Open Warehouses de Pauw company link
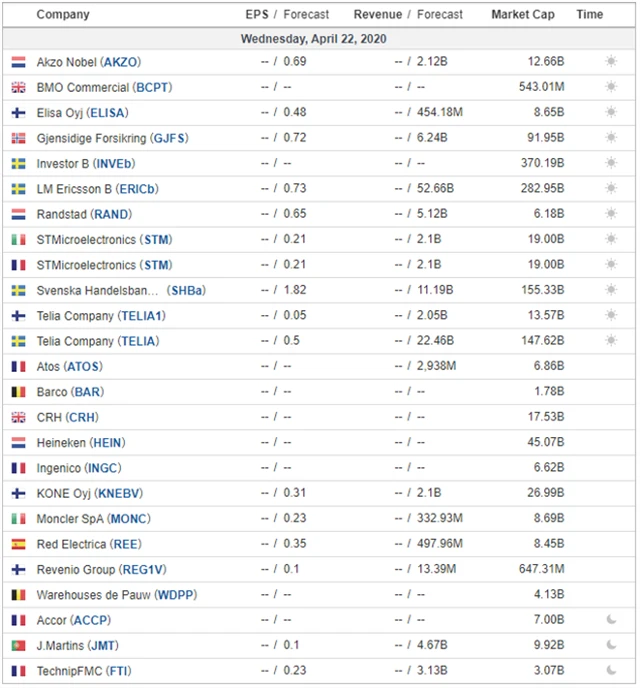 coord(117,595)
